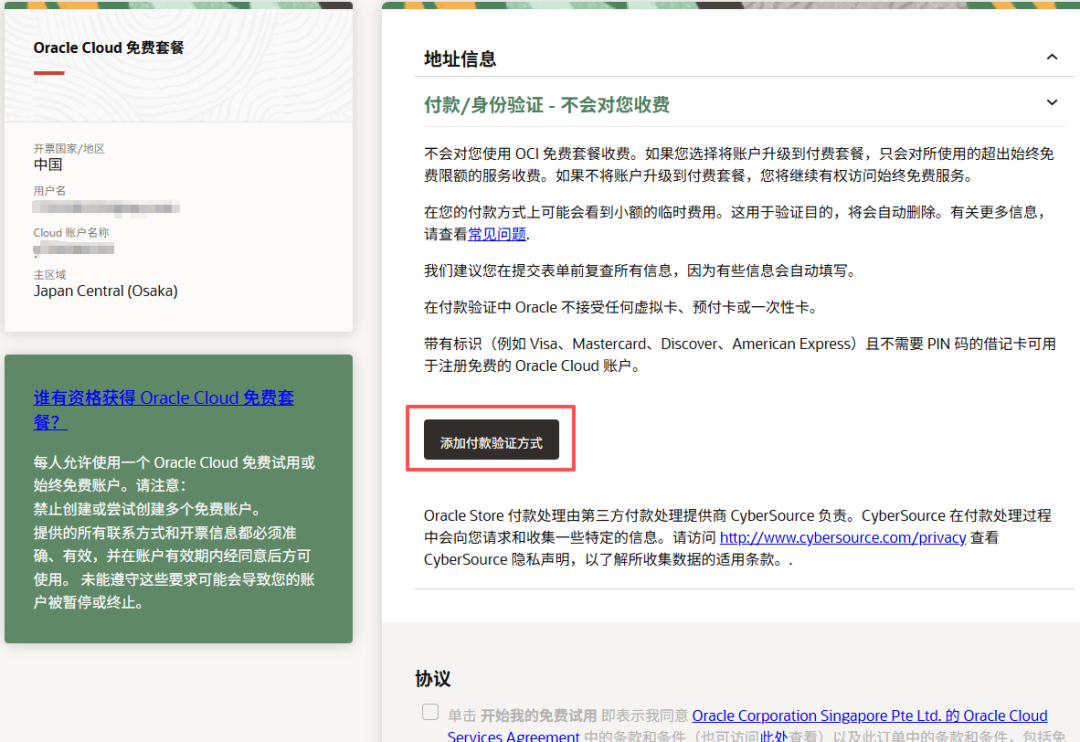Viewport: 1080px width, 742px height.
Task: Click the 协议 heading
Action: click(433, 679)
